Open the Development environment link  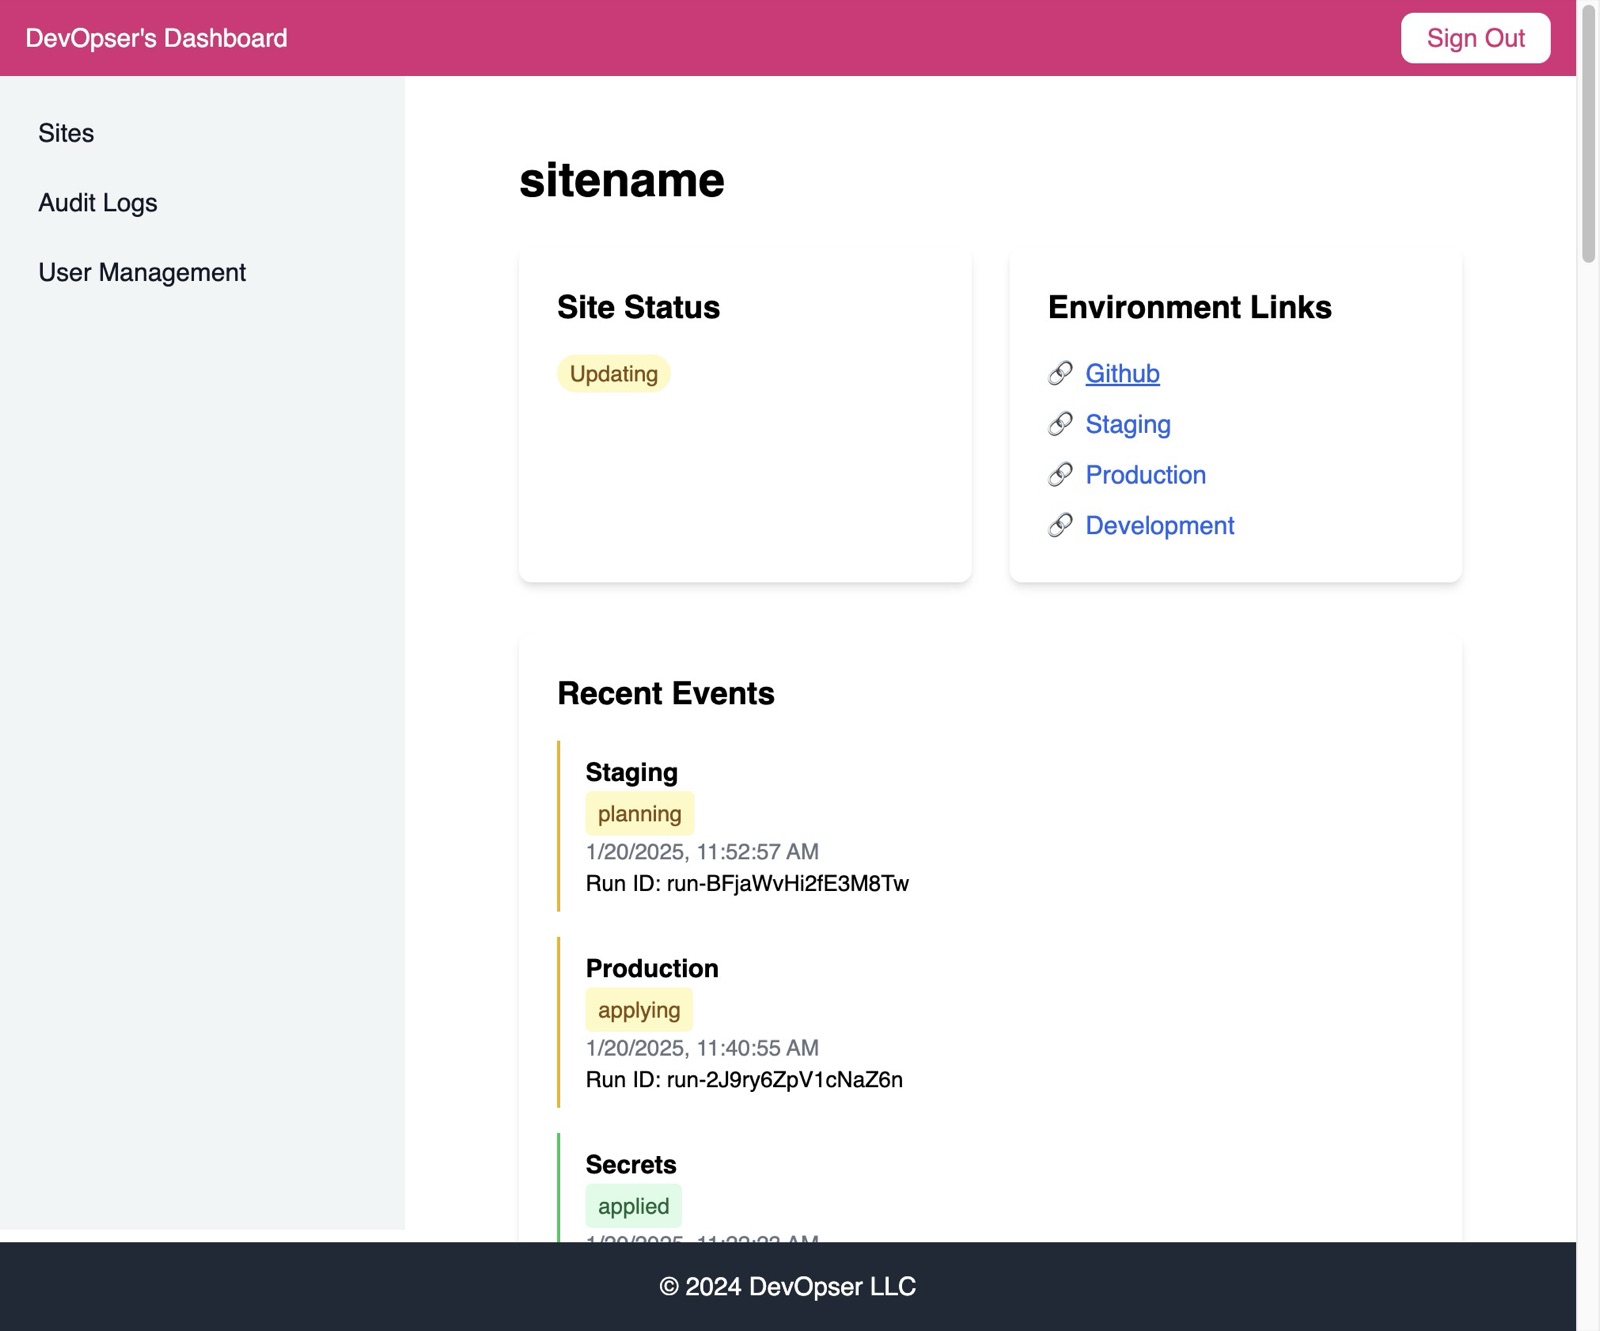point(1159,526)
